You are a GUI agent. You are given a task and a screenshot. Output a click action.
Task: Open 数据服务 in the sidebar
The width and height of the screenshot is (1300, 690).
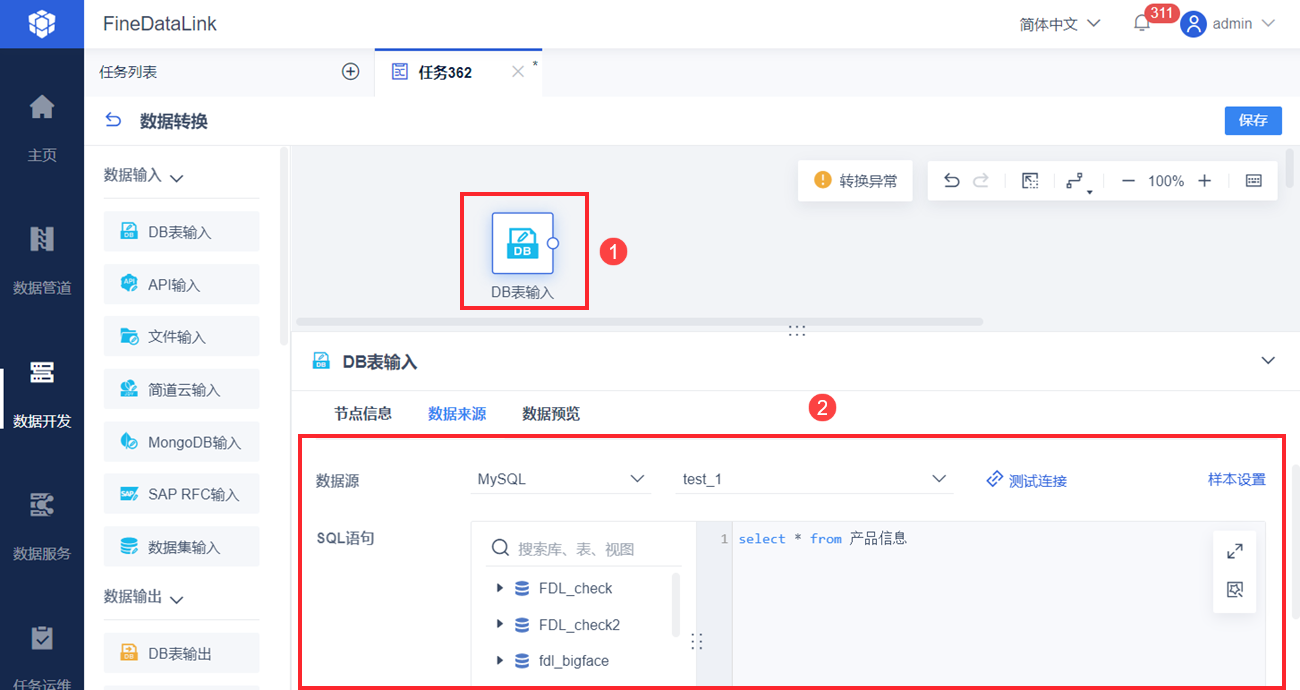(42, 524)
